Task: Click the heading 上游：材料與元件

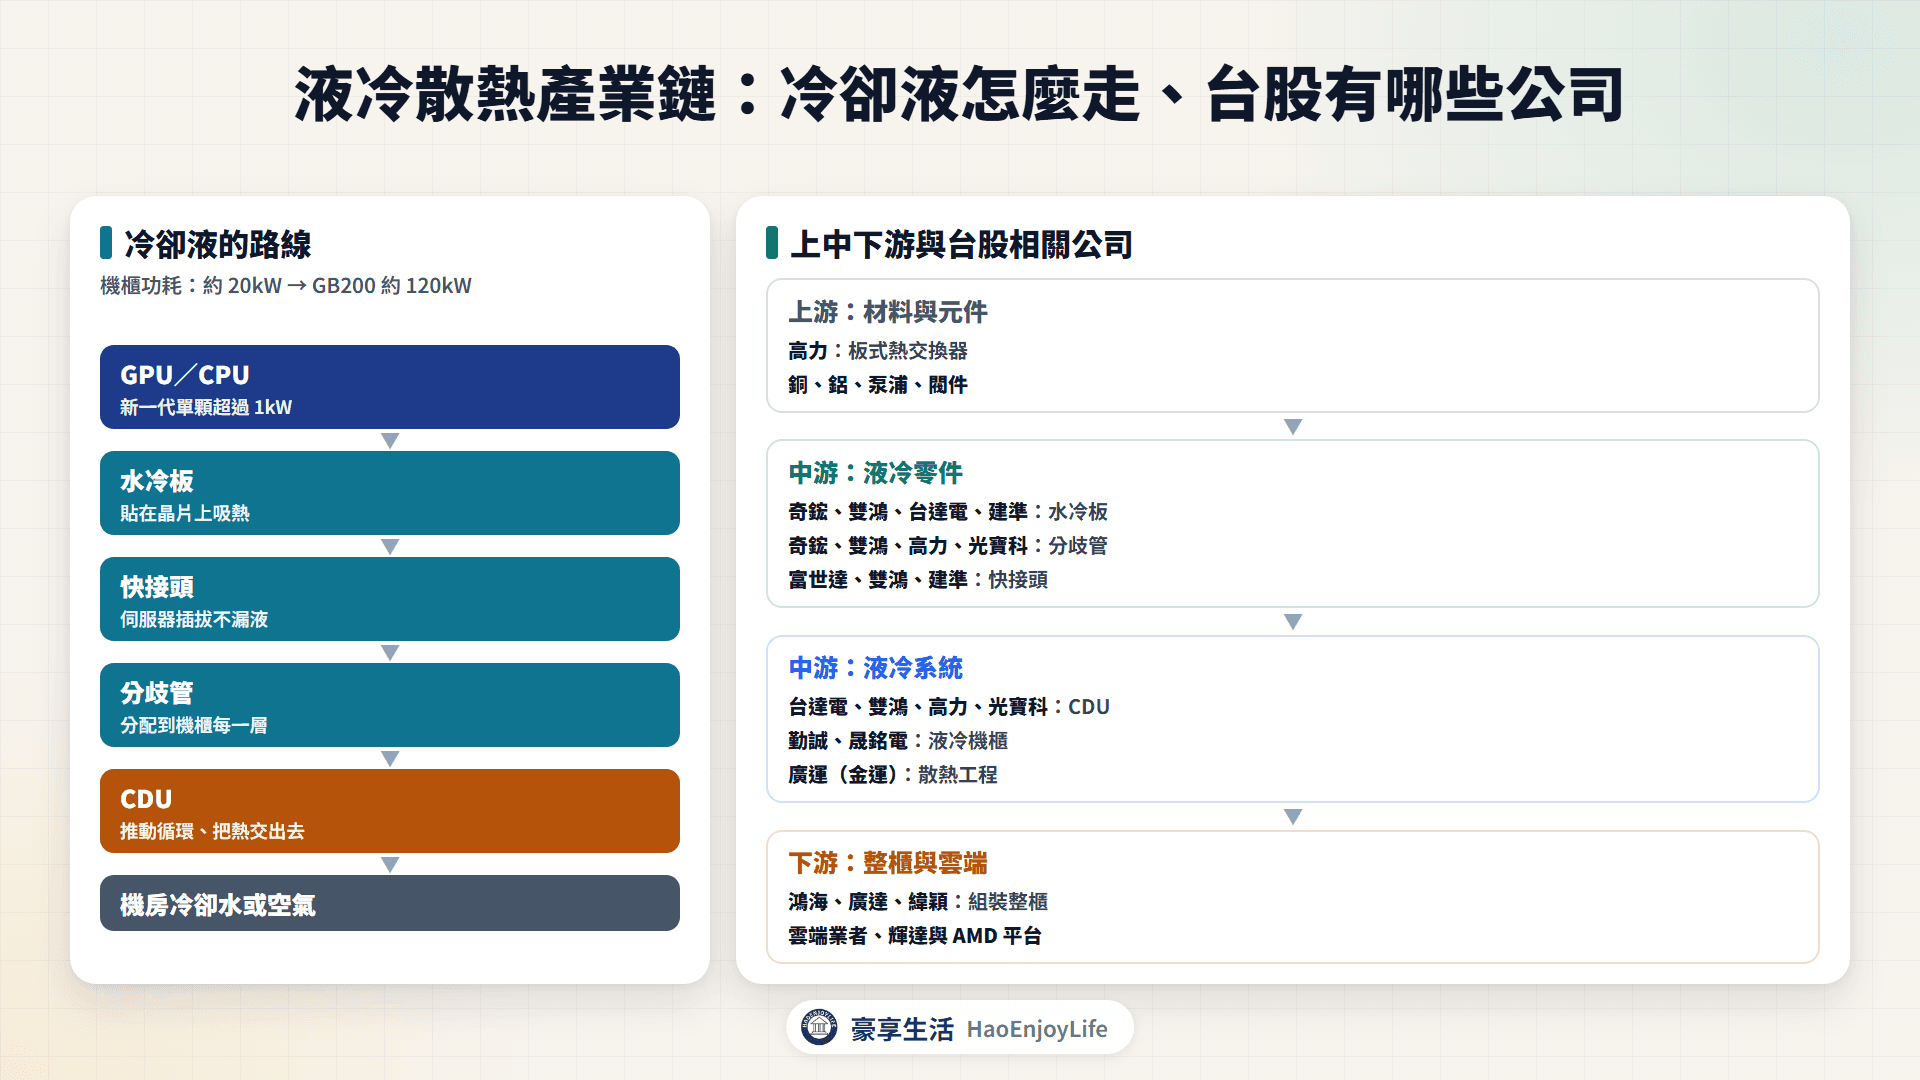Action: tap(888, 312)
